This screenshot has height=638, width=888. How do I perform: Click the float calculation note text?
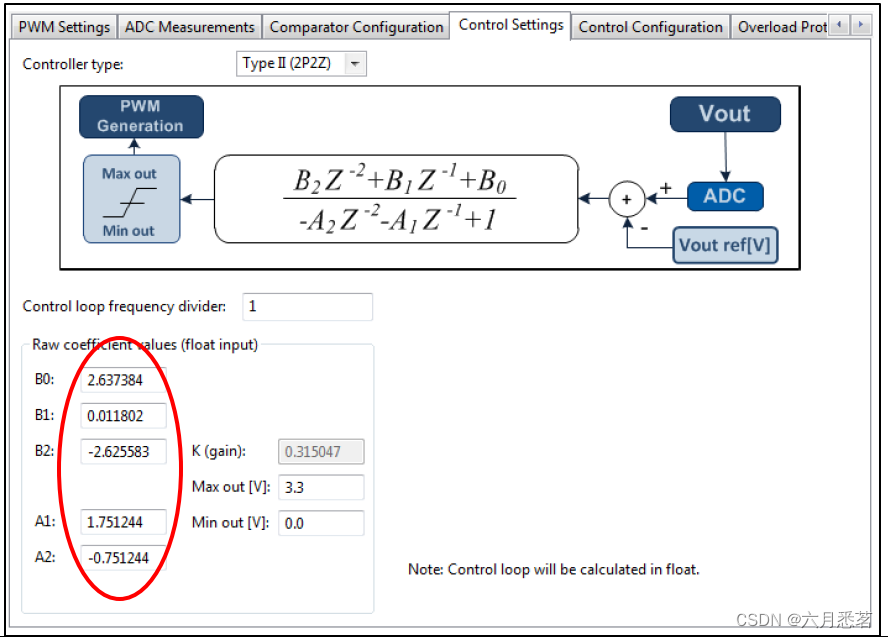553,569
